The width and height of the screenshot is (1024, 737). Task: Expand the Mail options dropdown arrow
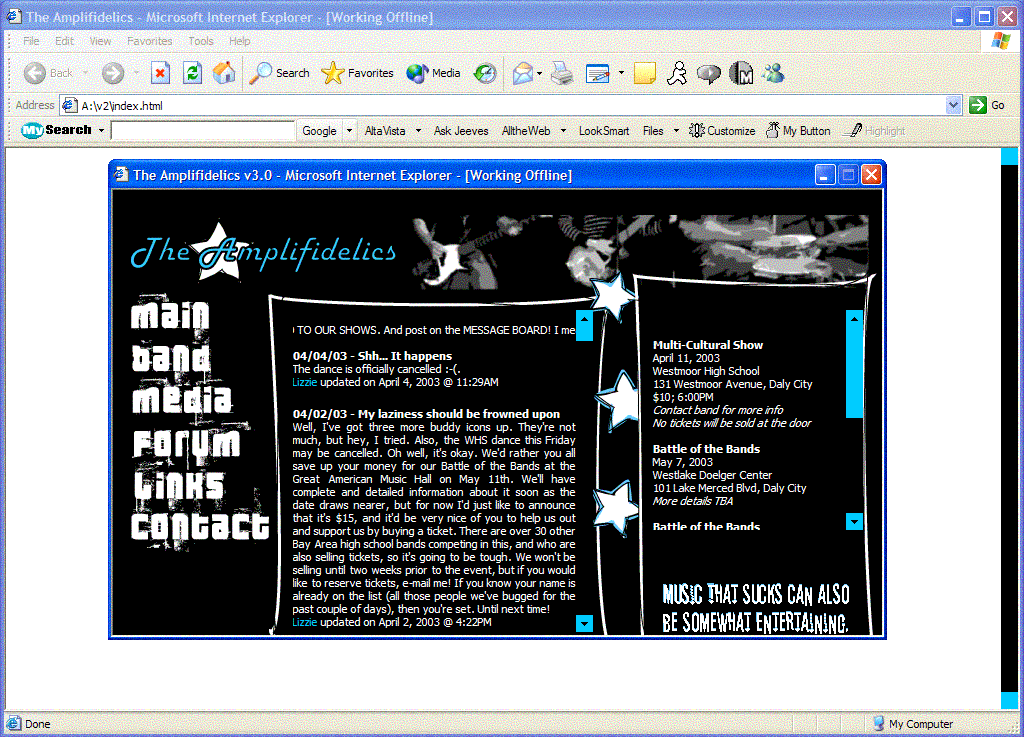point(539,73)
